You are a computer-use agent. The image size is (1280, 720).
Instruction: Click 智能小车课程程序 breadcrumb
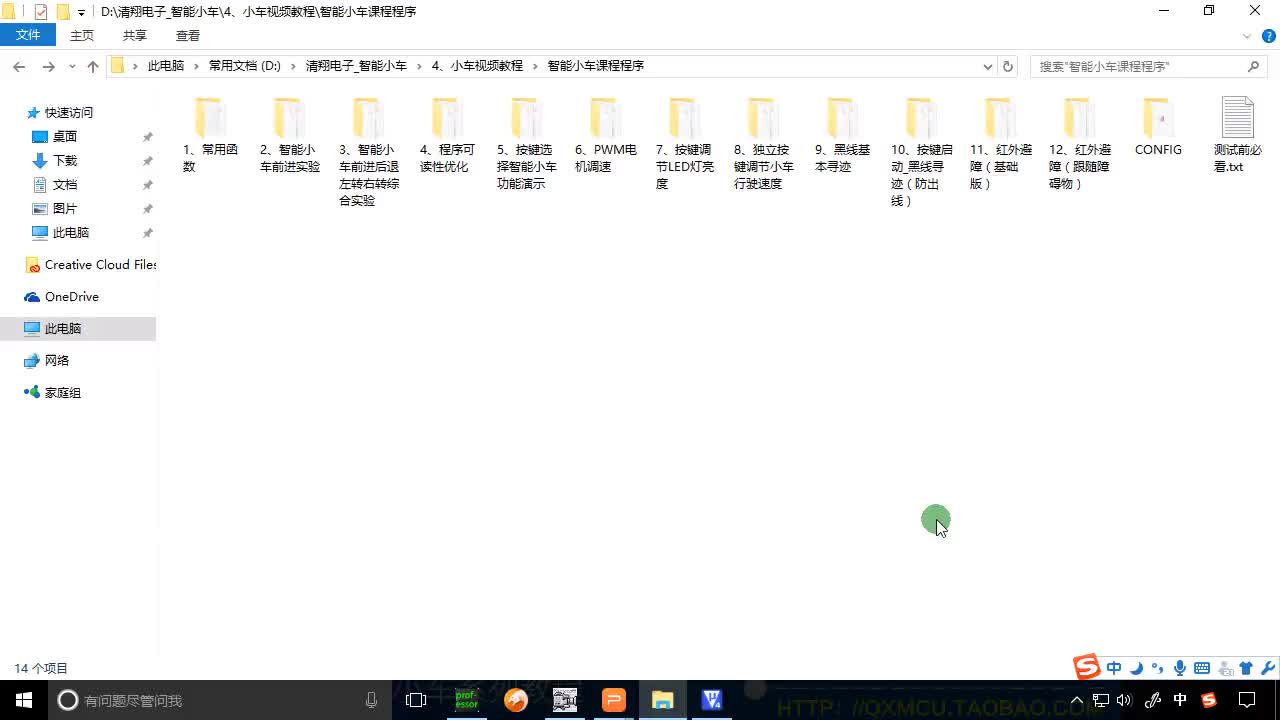pyautogui.click(x=596, y=66)
